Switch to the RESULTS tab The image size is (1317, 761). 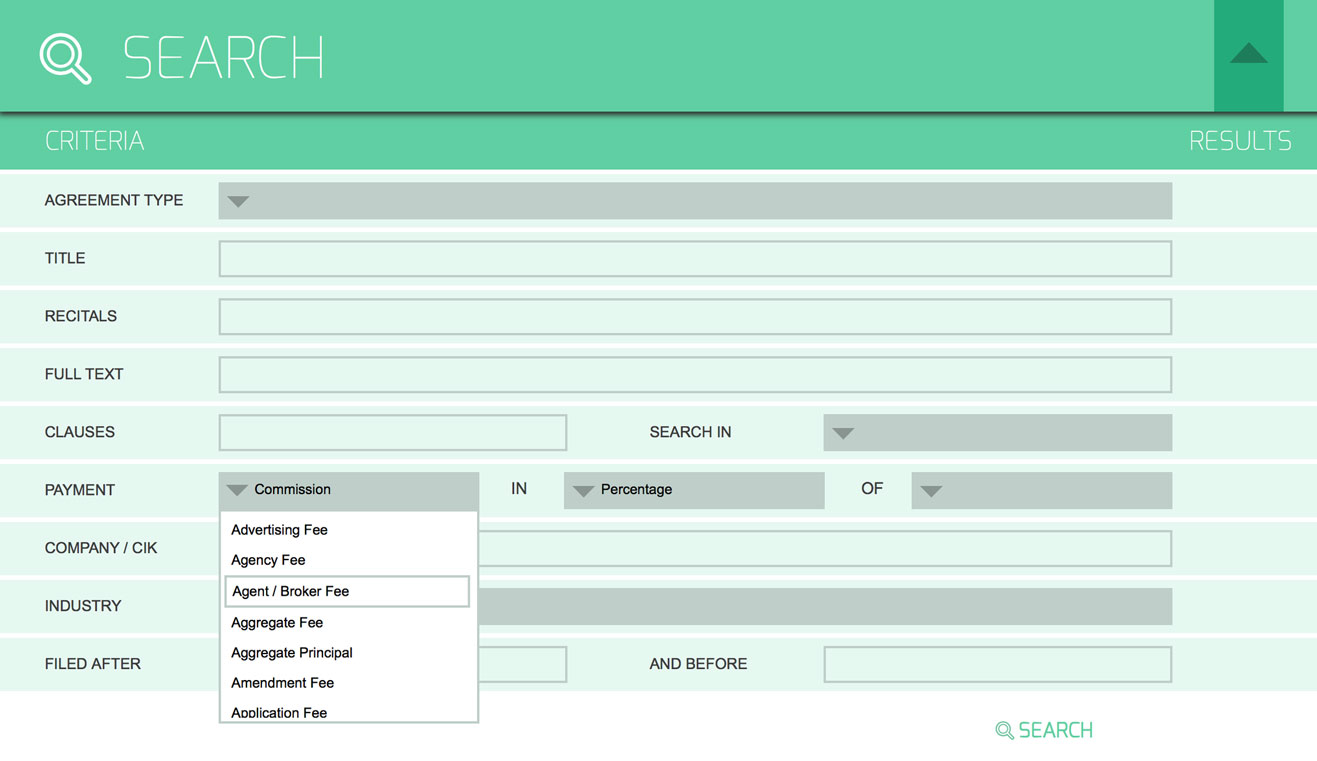1239,141
